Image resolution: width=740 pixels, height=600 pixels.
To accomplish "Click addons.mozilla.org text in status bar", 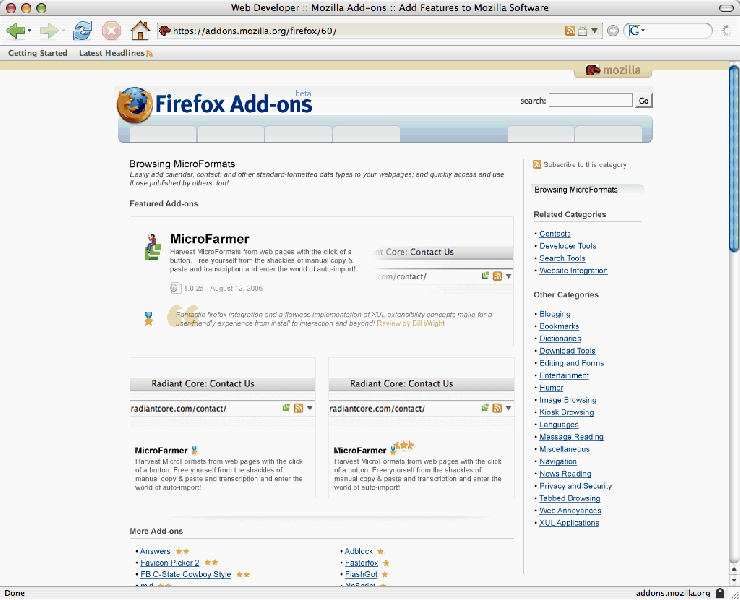I will (x=673, y=593).
